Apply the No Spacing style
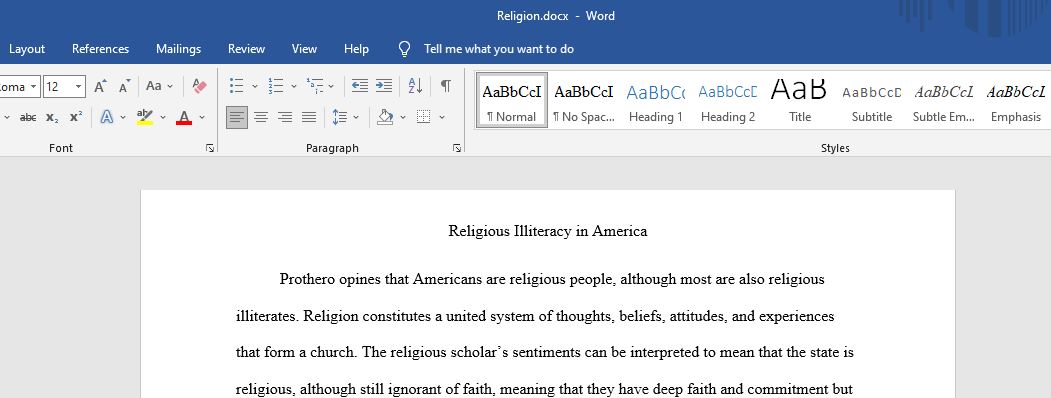This screenshot has height=398, width=1051. (x=584, y=100)
